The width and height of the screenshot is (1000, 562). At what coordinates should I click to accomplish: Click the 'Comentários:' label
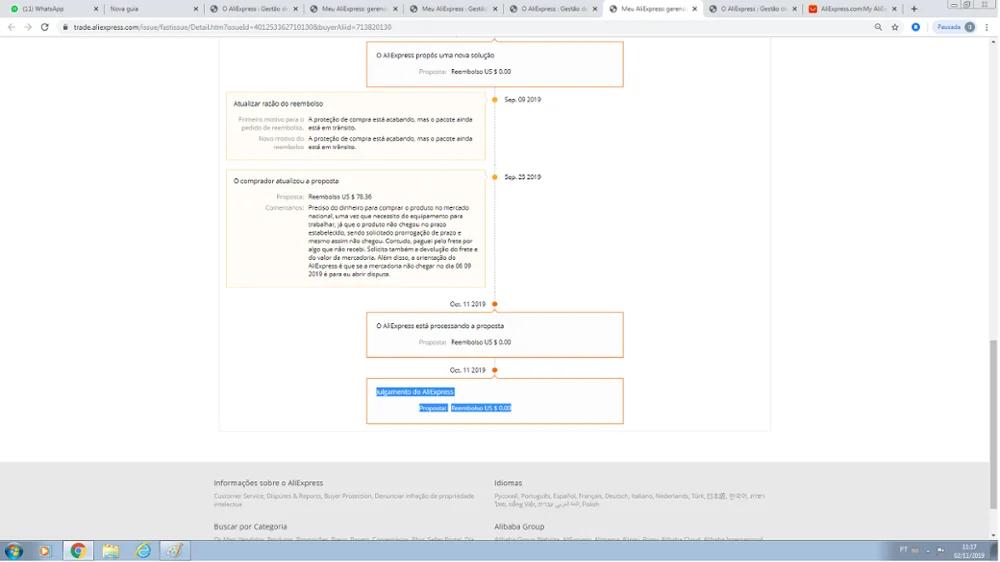coord(284,208)
